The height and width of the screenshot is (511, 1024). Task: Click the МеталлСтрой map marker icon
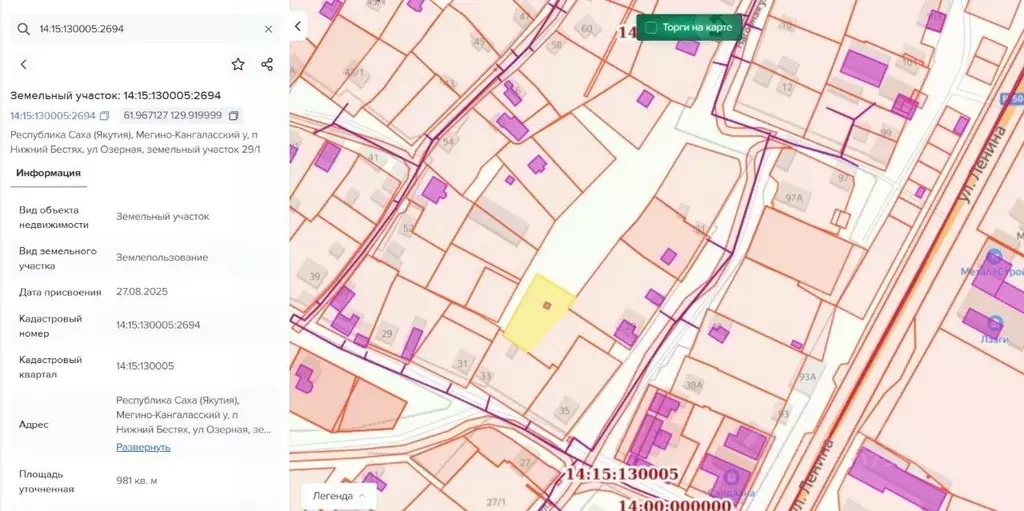[994, 258]
